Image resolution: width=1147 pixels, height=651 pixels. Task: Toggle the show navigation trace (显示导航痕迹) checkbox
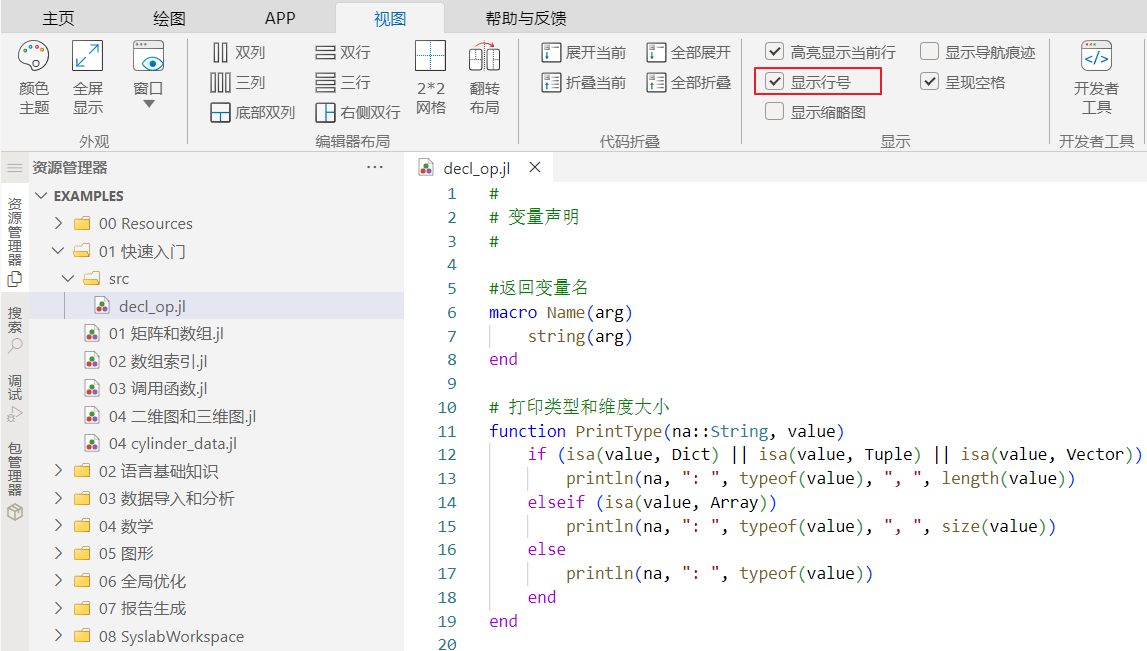pyautogui.click(x=930, y=52)
